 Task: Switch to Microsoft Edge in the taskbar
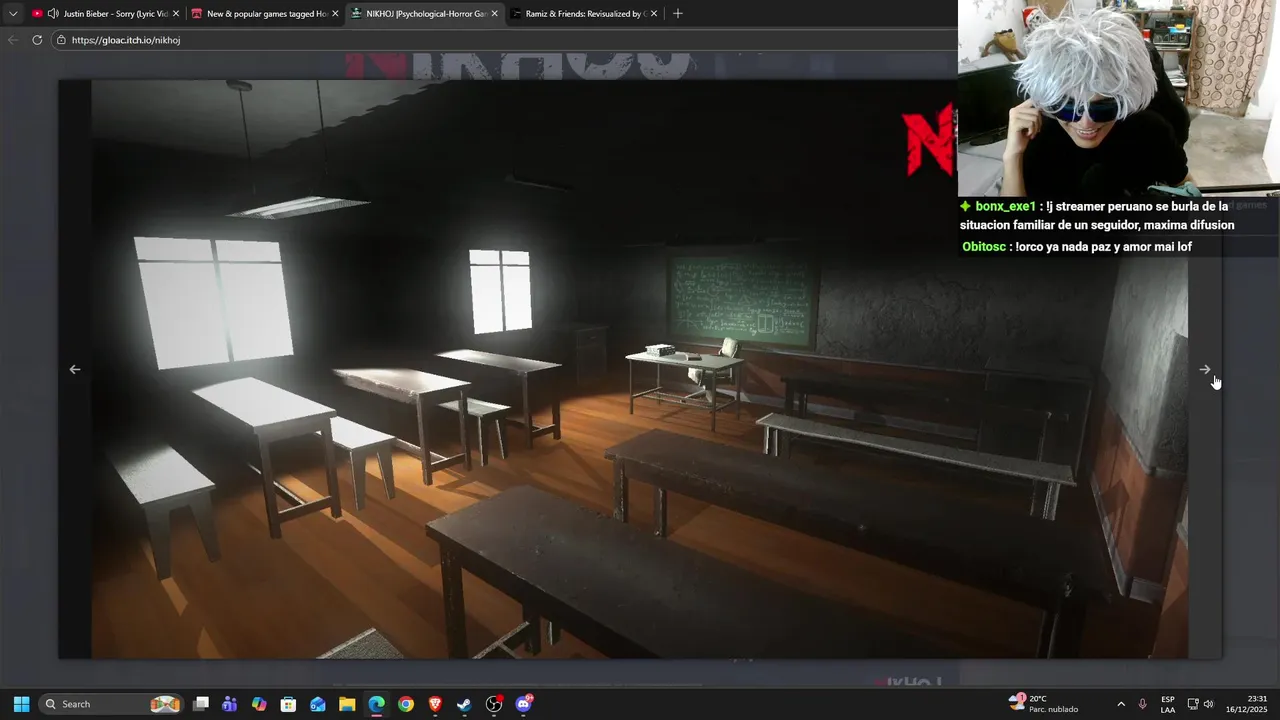[376, 704]
